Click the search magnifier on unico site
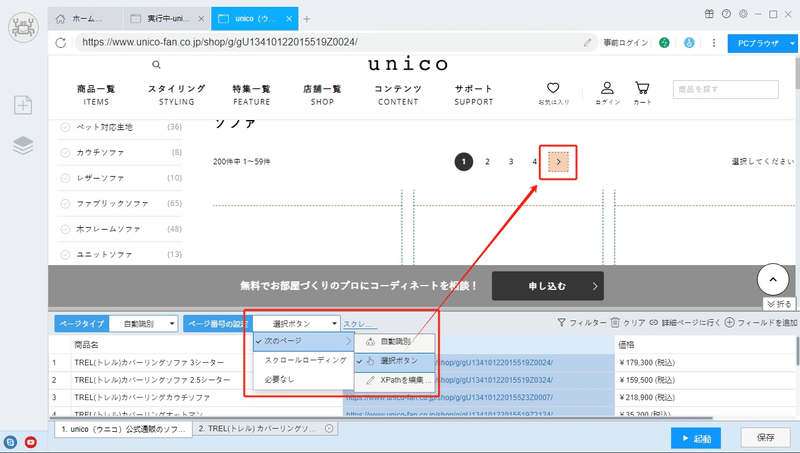This screenshot has width=800, height=453. point(156,65)
